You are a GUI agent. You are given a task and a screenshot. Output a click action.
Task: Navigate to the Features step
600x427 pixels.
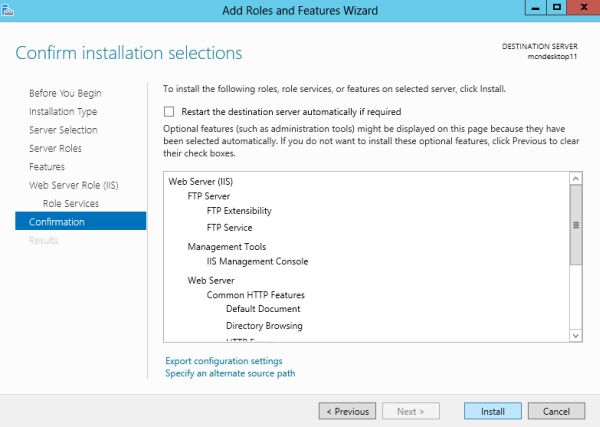(x=47, y=167)
